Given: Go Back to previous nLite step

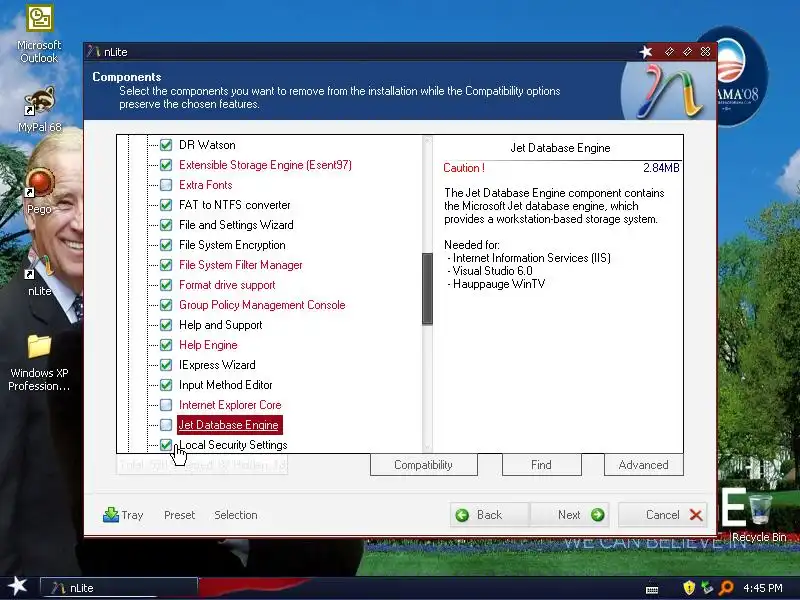Looking at the screenshot, I should point(490,515).
